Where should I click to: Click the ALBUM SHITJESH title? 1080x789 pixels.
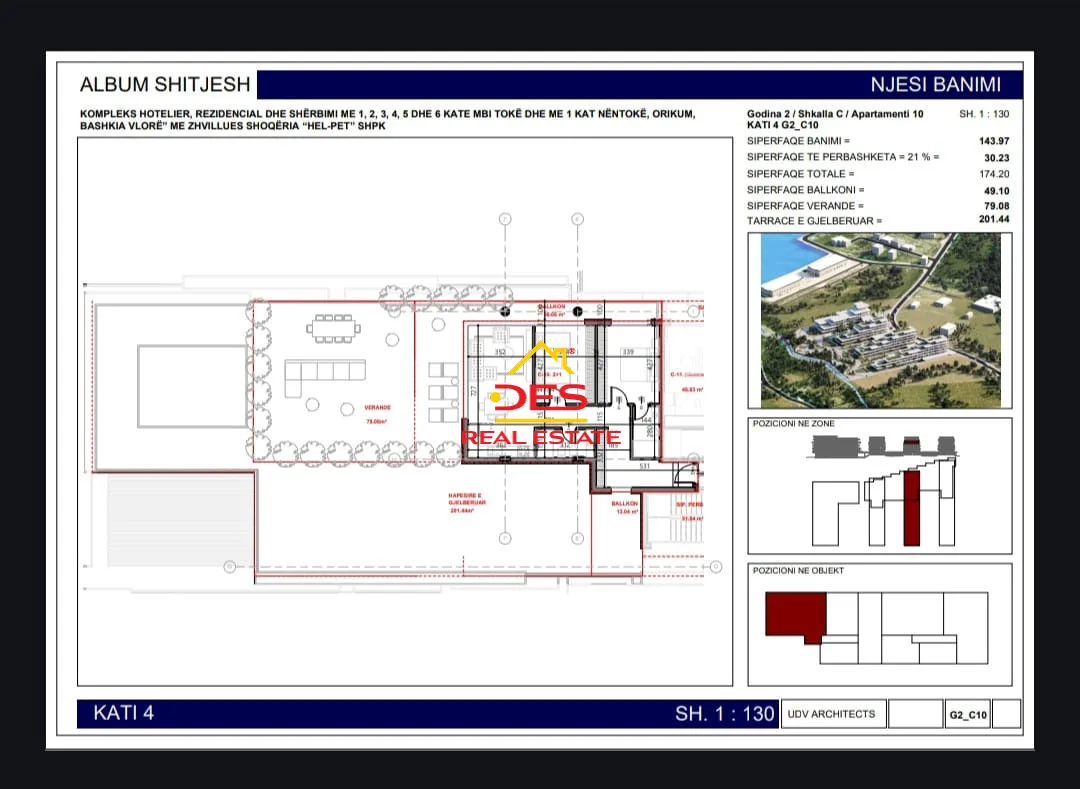pyautogui.click(x=165, y=84)
